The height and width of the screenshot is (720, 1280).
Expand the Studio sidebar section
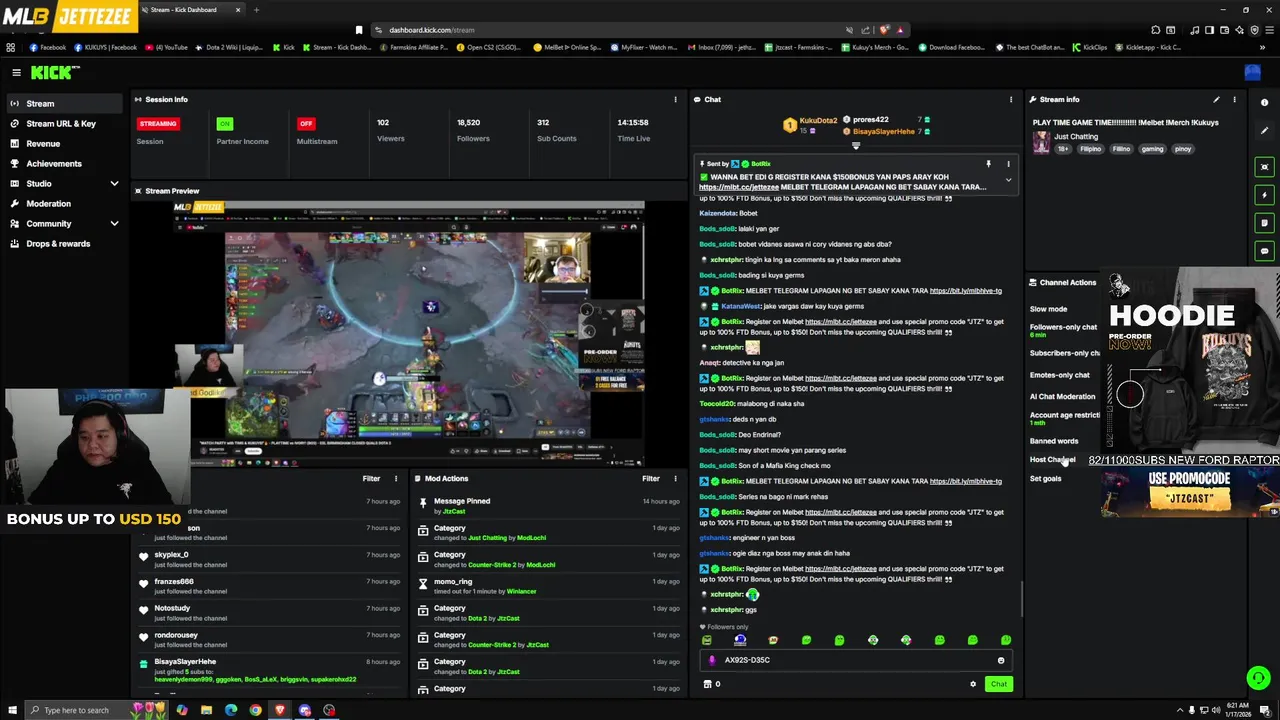point(114,184)
